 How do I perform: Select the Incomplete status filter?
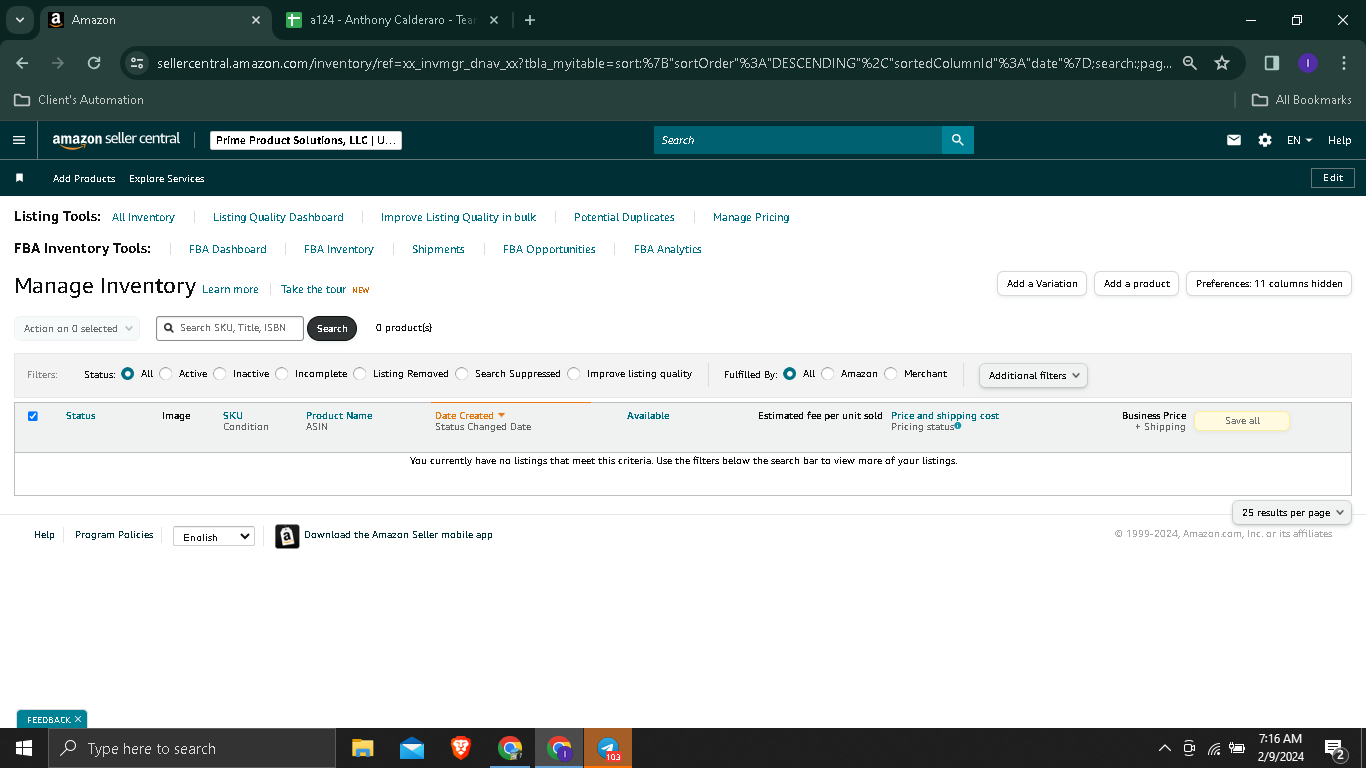tap(282, 374)
